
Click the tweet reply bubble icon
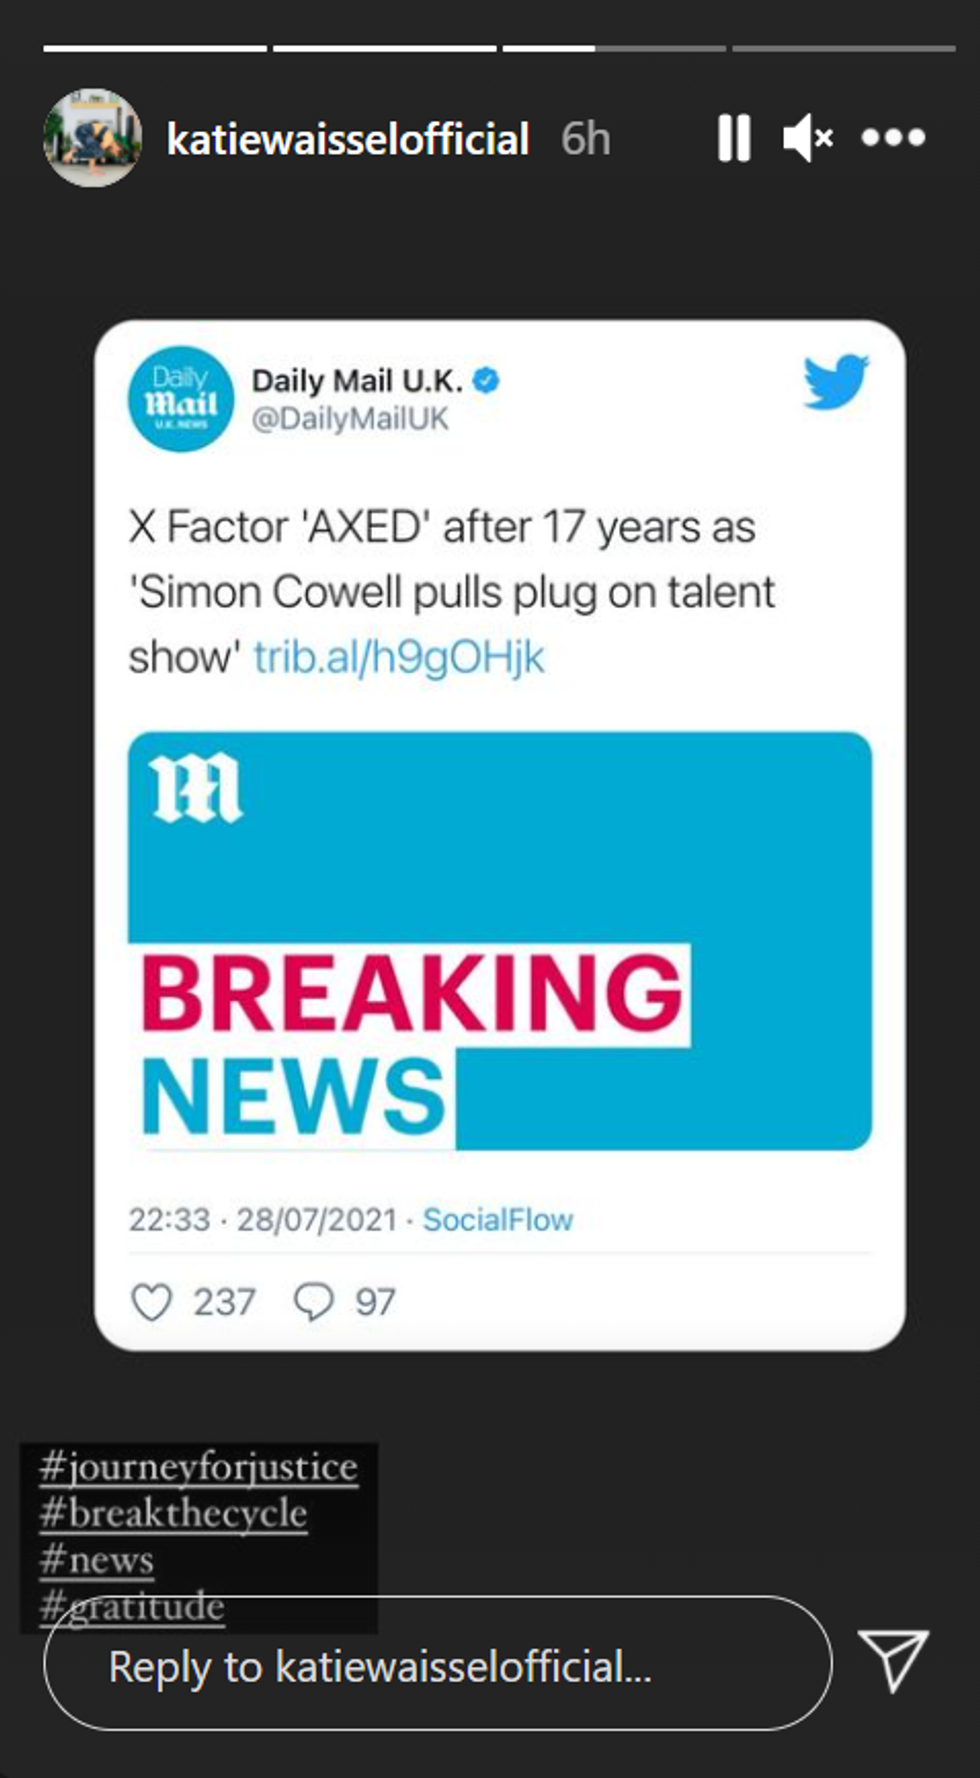(x=313, y=1302)
